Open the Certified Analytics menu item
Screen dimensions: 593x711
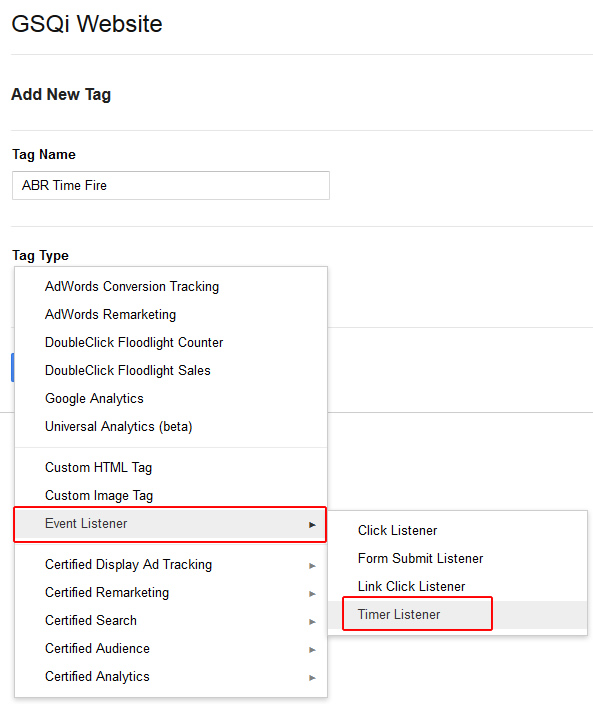[x=171, y=677]
